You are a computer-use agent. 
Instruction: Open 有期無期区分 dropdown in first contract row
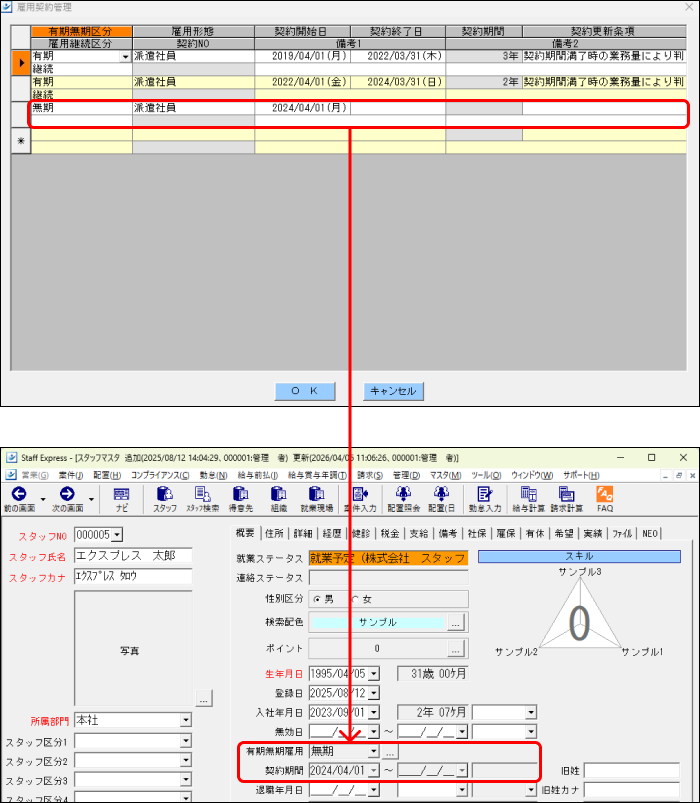pyautogui.click(x=126, y=57)
